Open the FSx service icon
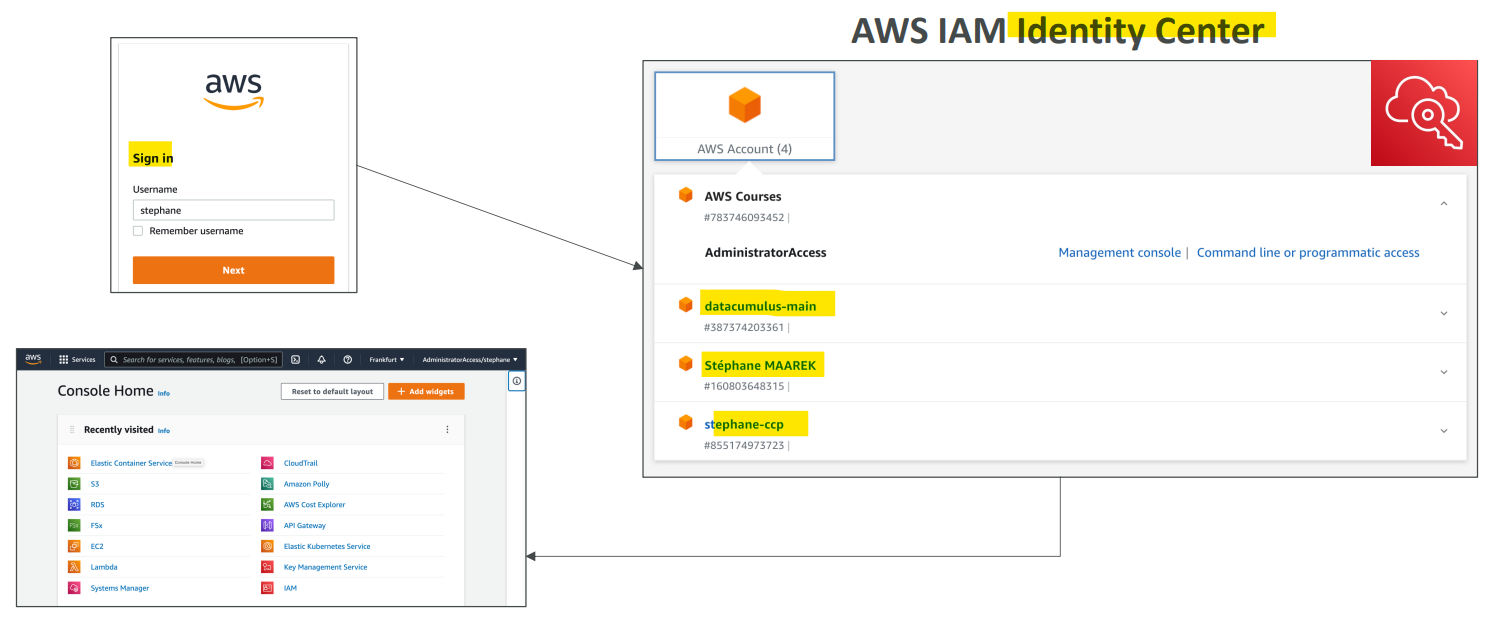 tap(74, 525)
